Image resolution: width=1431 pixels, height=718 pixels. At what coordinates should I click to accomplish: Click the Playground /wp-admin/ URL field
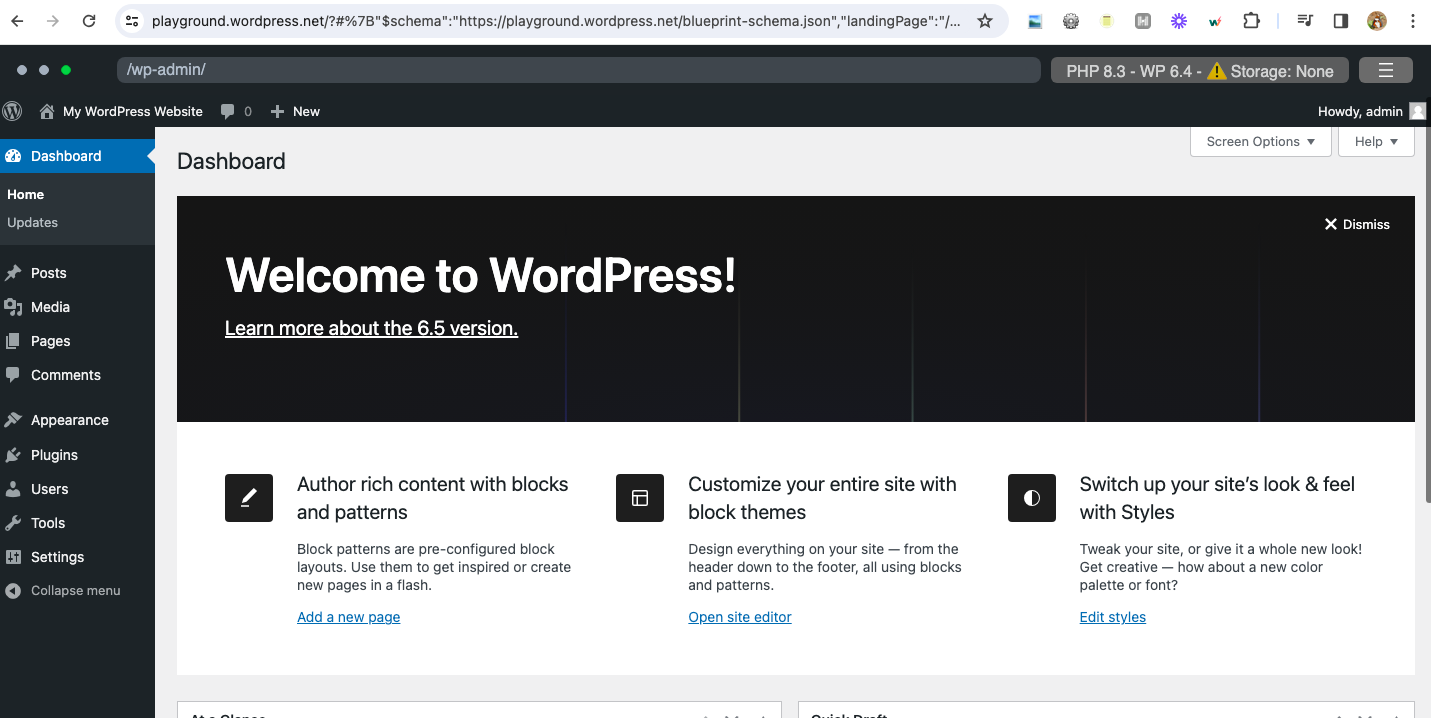coord(579,70)
